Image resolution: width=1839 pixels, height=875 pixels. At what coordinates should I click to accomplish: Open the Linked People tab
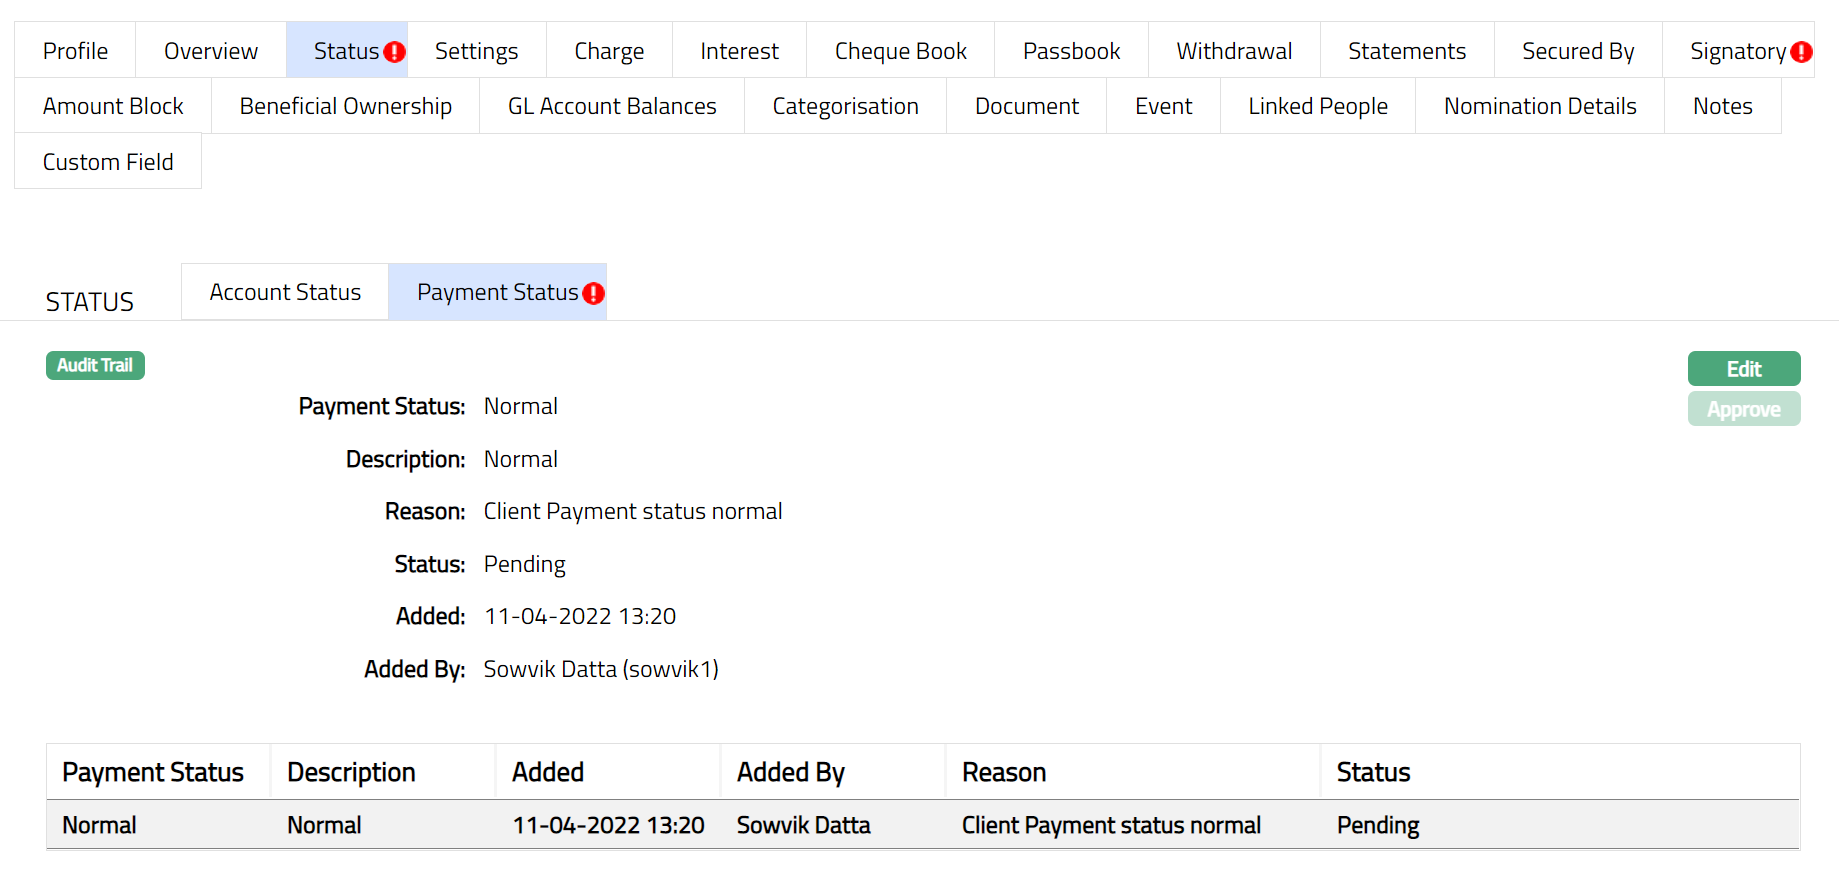point(1317,106)
